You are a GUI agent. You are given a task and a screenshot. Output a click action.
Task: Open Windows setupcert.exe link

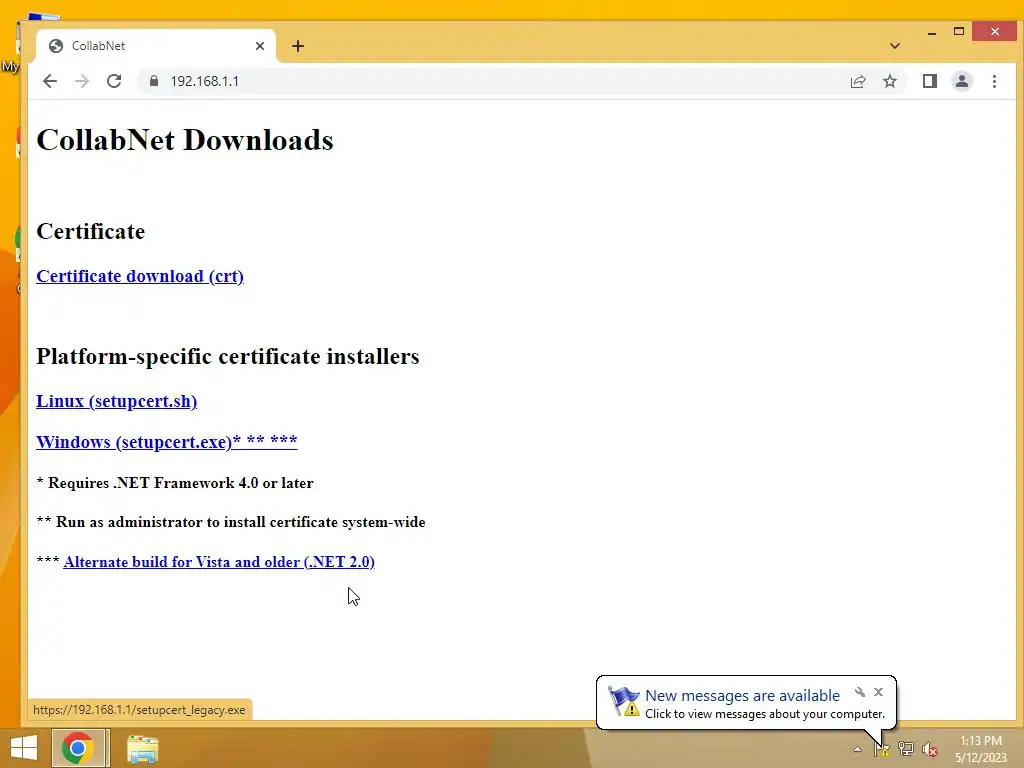pos(167,441)
